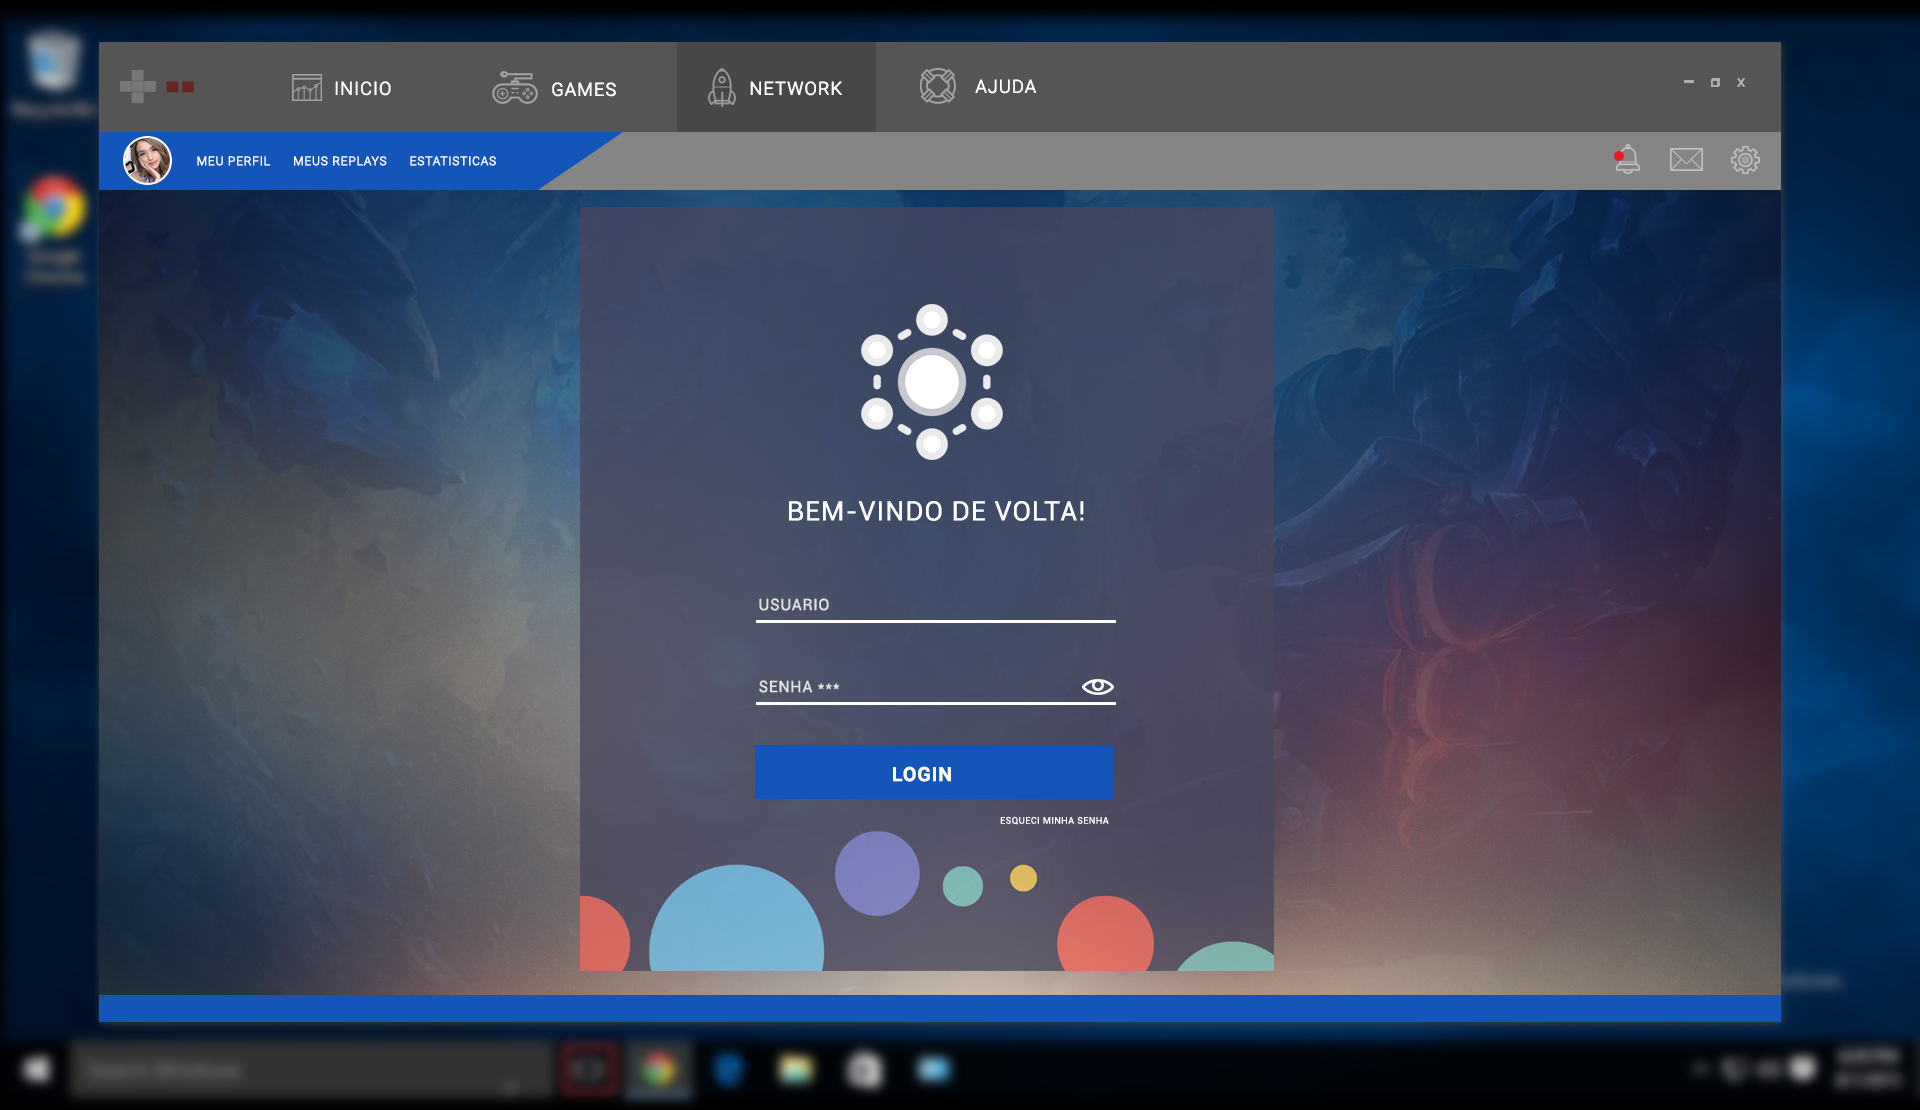Maximize the launcher window
This screenshot has width=1920, height=1110.
point(1715,82)
